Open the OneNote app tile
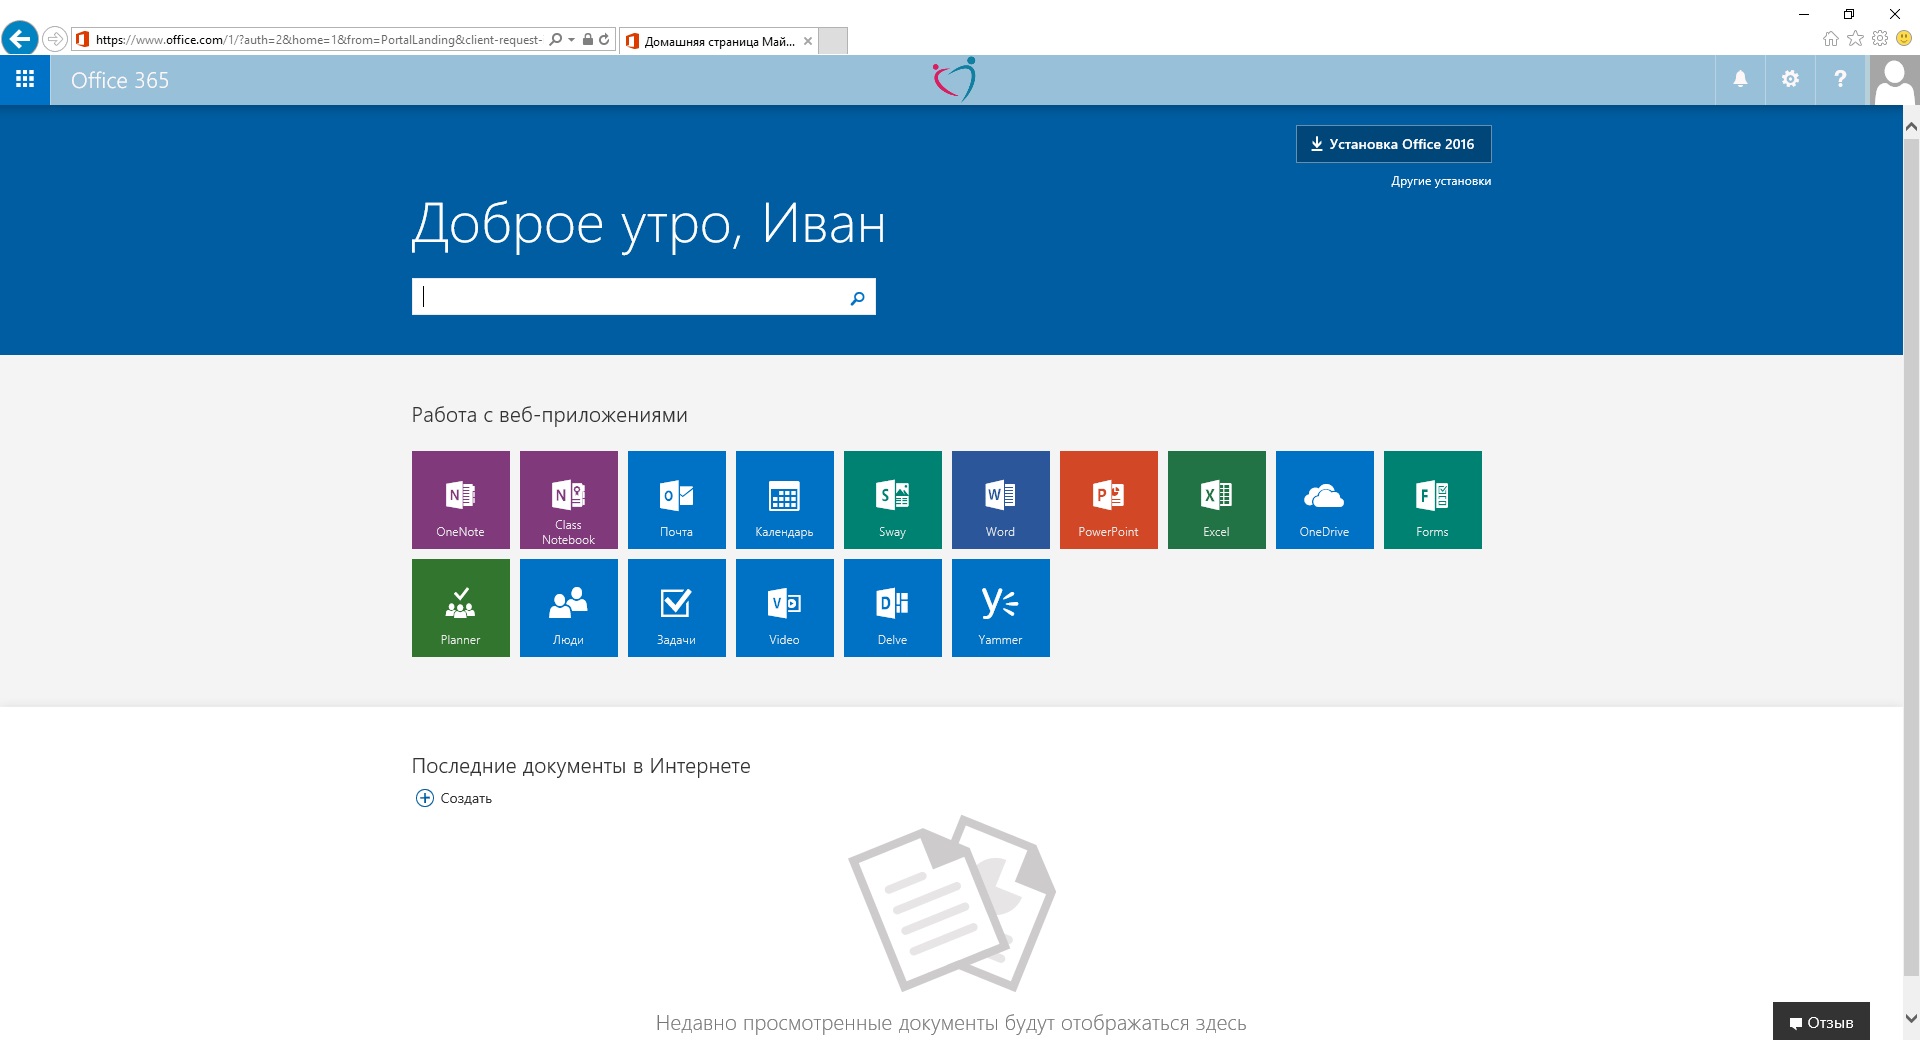Image resolution: width=1920 pixels, height=1040 pixels. point(460,499)
